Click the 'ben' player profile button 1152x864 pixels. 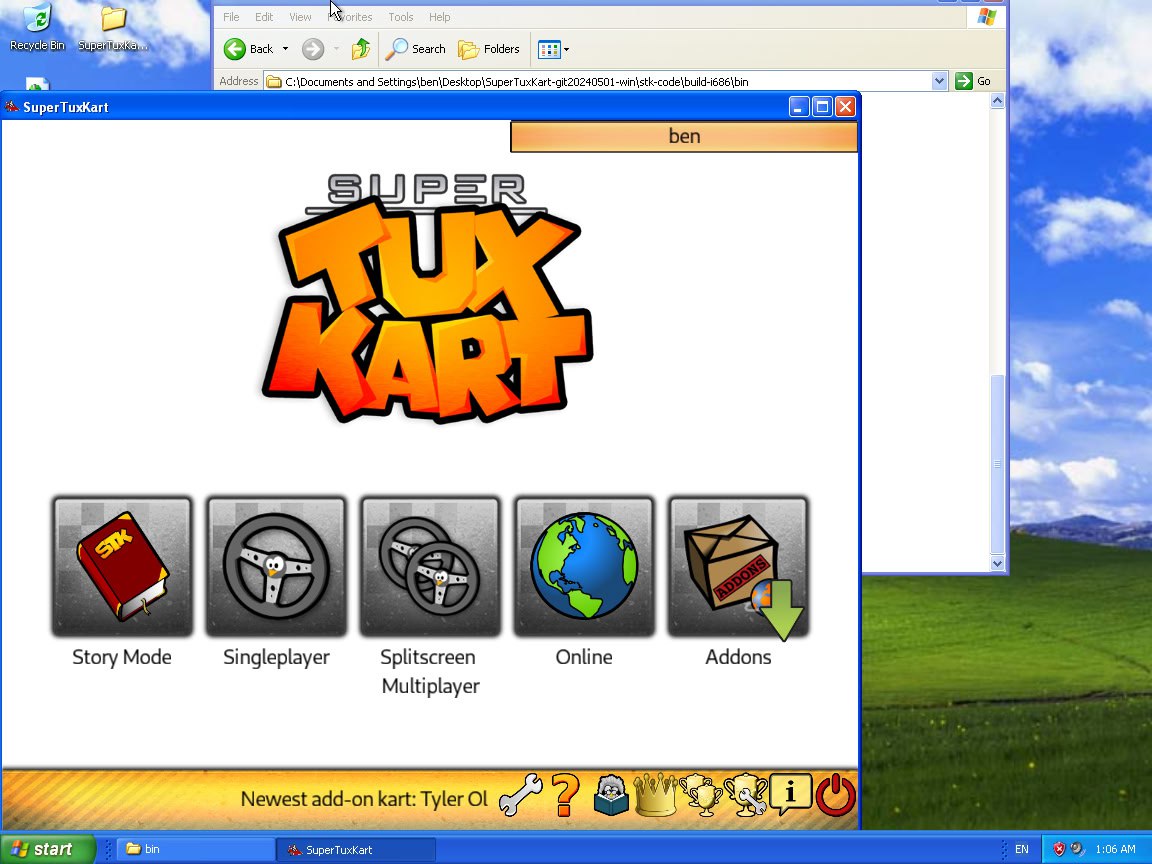click(x=684, y=137)
